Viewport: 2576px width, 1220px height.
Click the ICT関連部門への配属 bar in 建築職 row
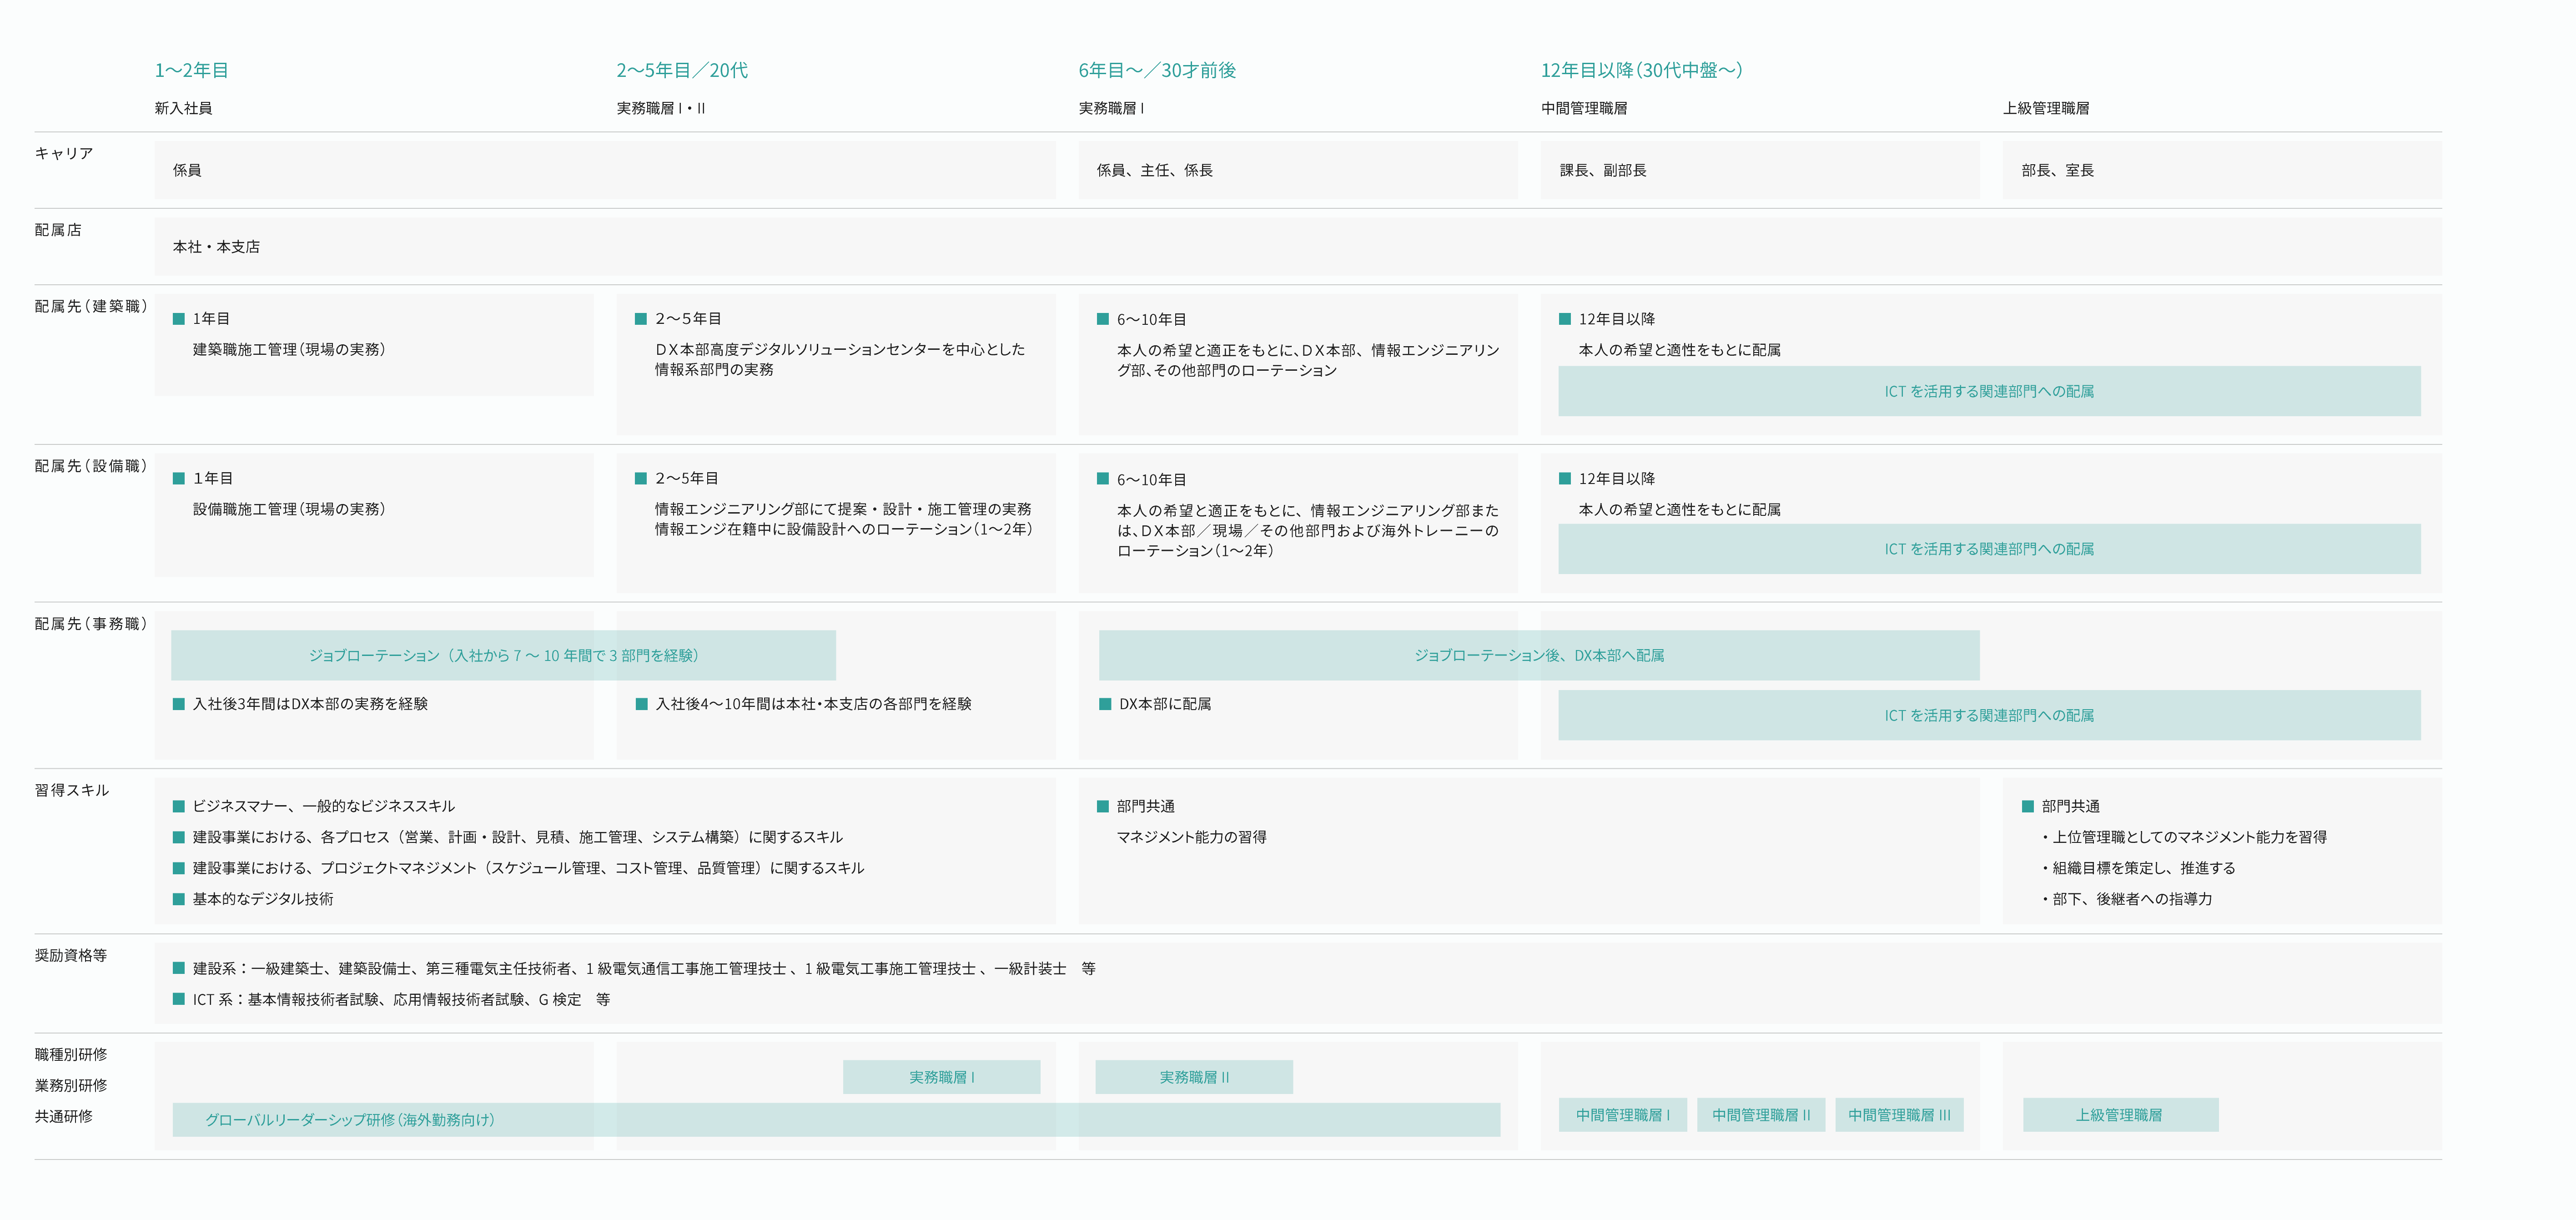[1988, 391]
